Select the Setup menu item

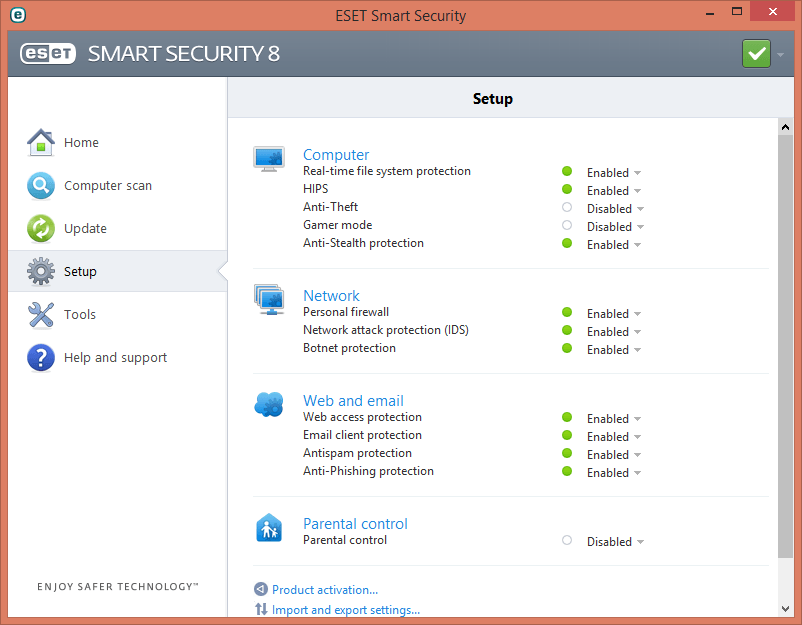click(118, 271)
